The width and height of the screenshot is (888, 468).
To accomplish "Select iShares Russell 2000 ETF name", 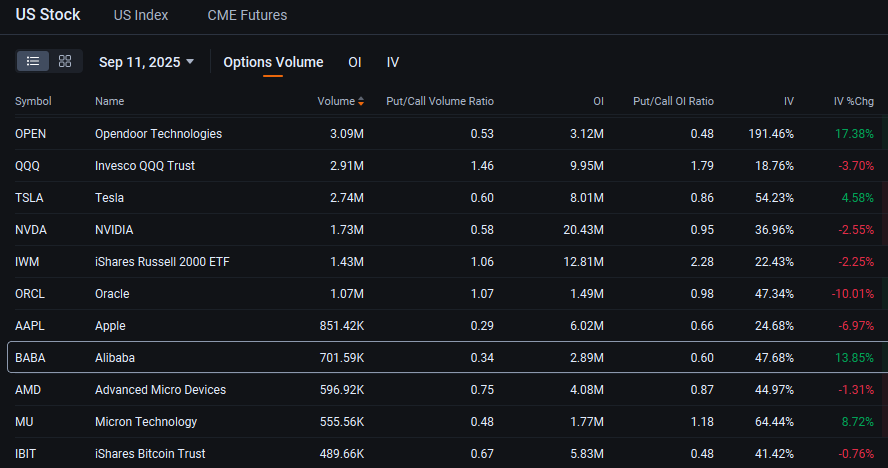I will pos(163,262).
